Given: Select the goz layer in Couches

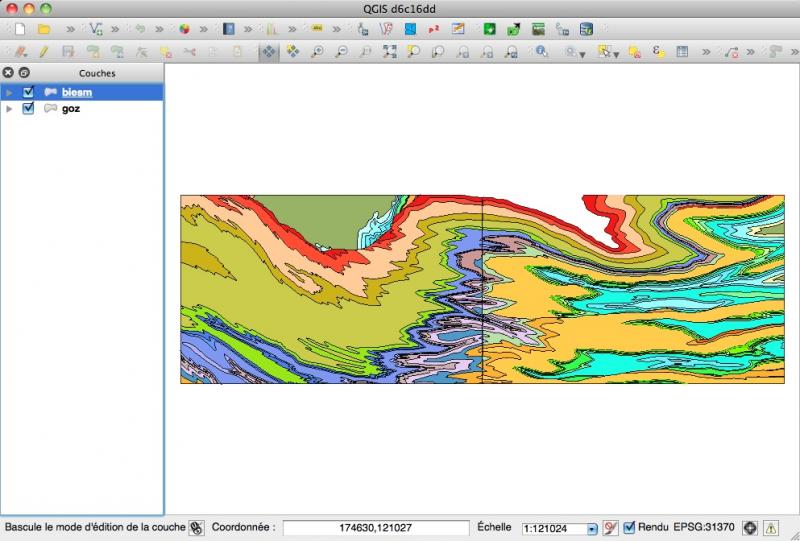Looking at the screenshot, I should point(70,108).
